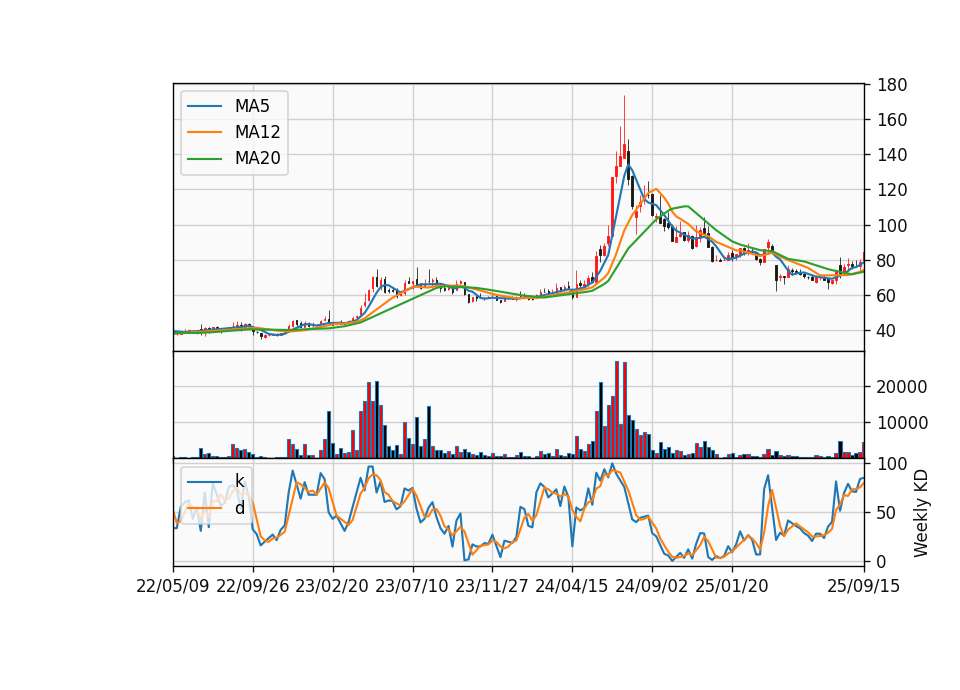Screen dimensions: 960x690
Task: Click the 24/09/02 date tick label
Action: (x=651, y=587)
